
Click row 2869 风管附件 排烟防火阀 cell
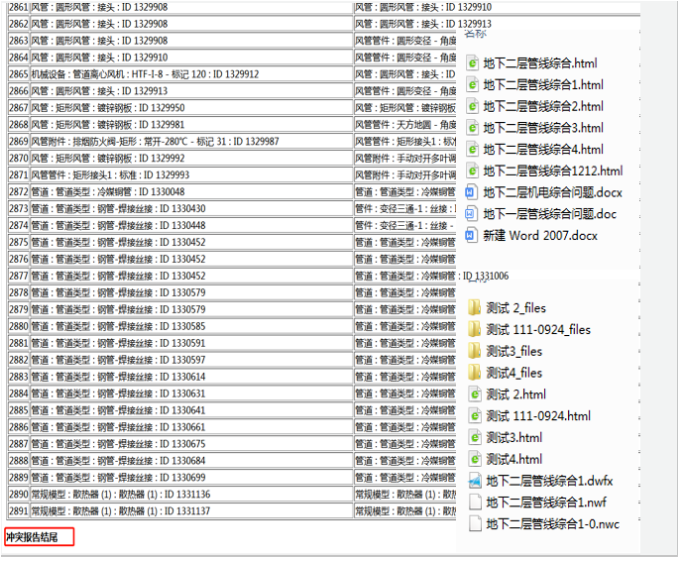191,141
